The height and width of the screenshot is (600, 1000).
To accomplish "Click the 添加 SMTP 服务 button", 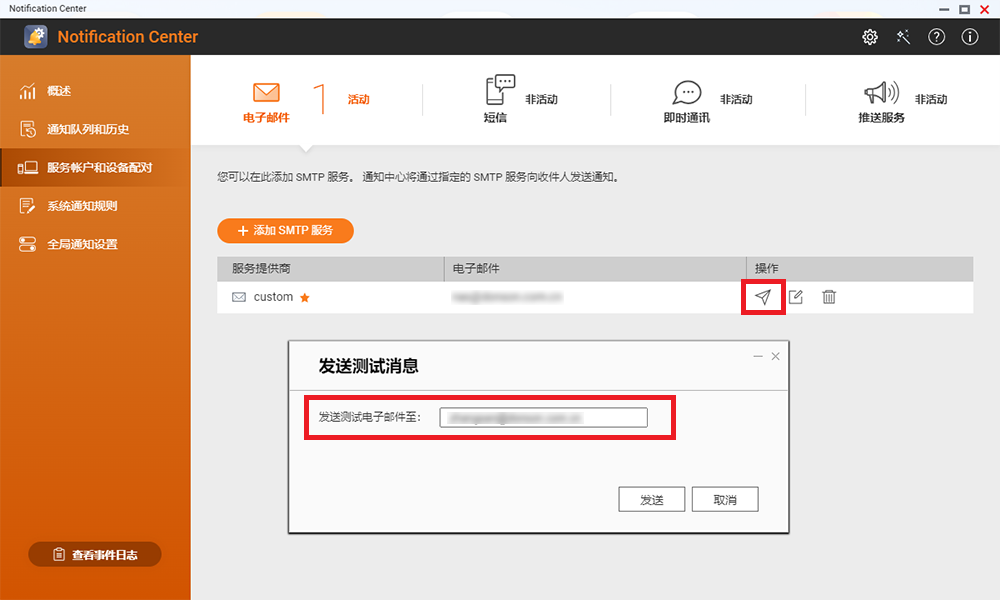I will [x=285, y=230].
